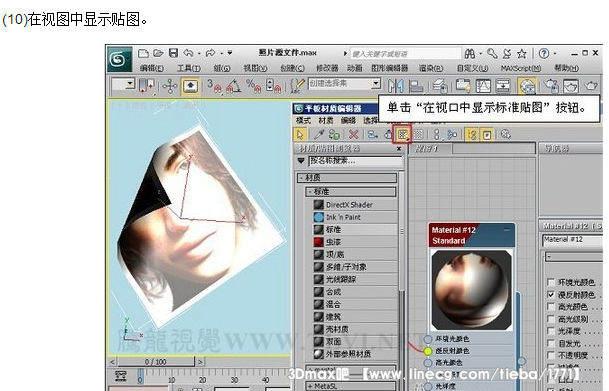Undo the last action with the Undo arrow
Viewport: 609px width, 391px height.
[188, 53]
